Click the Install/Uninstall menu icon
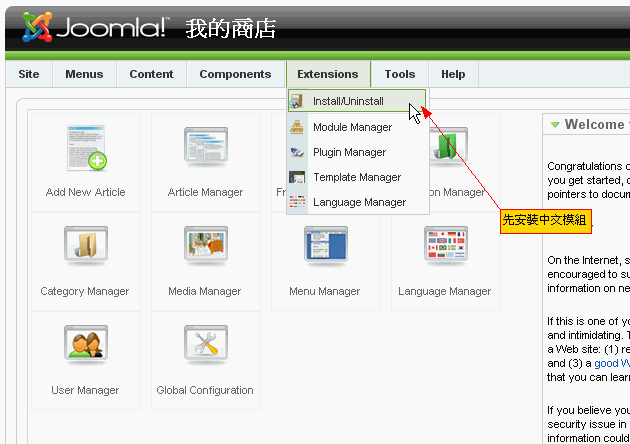630x444 pixels. coord(297,101)
